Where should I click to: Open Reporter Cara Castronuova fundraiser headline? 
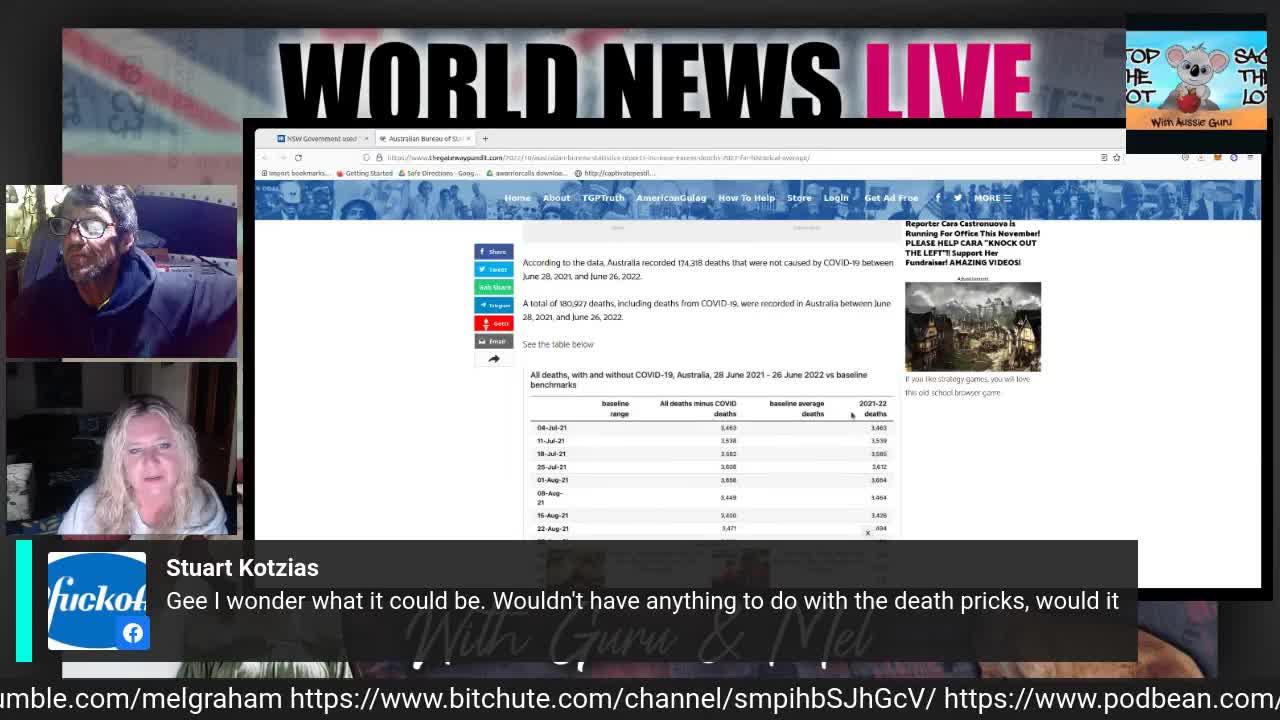(x=972, y=243)
